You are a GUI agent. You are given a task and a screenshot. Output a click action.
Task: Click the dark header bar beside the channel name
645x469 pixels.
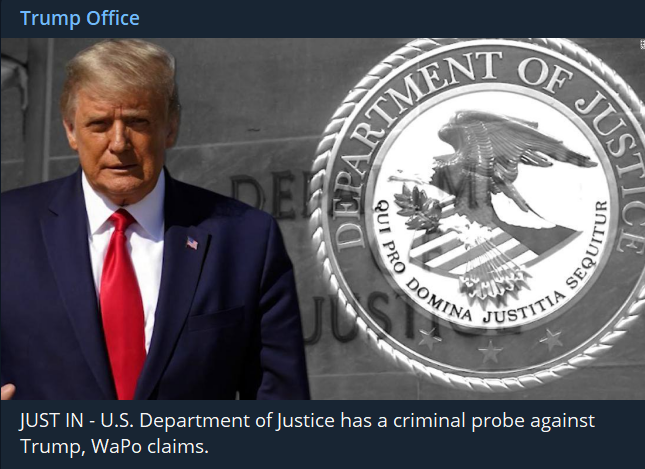point(400,19)
